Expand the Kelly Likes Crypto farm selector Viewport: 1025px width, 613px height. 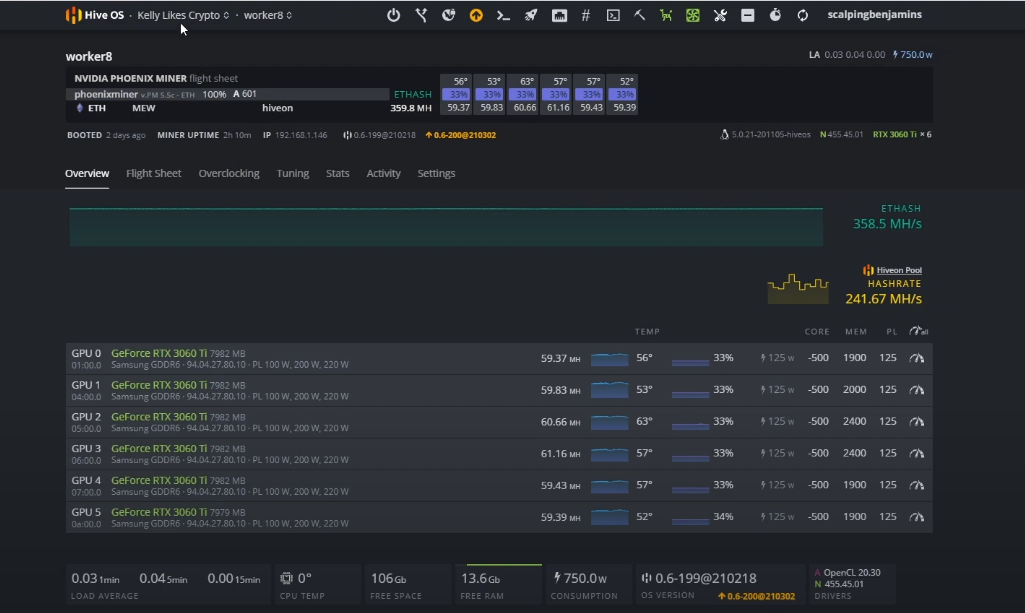[x=183, y=15]
